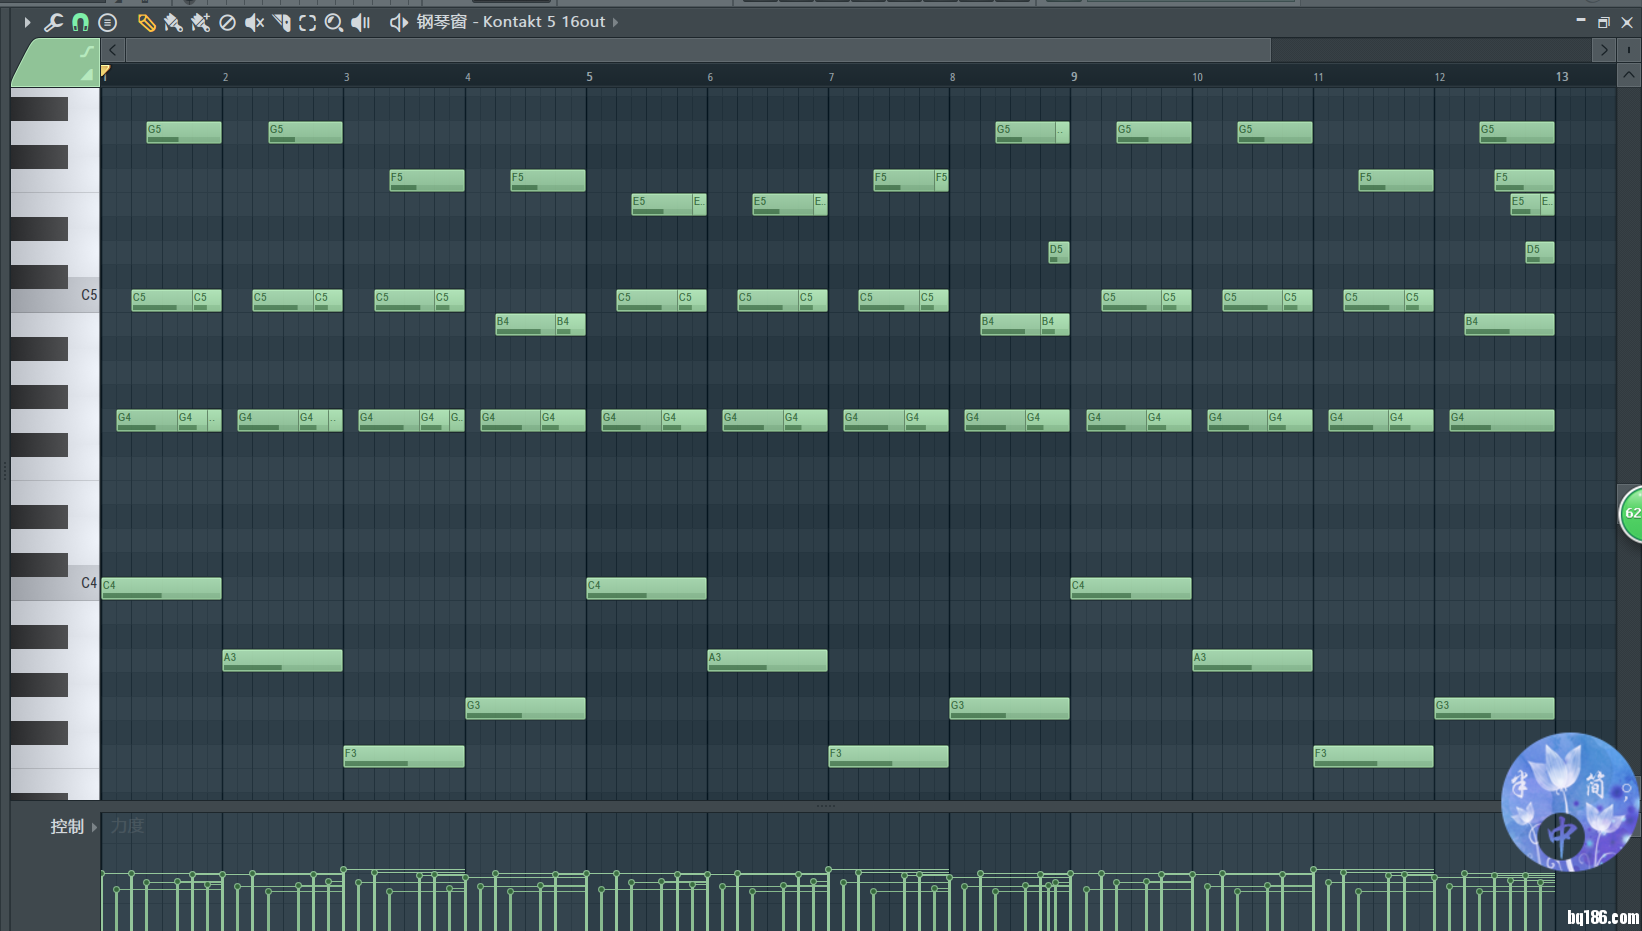
Task: Select the G3 note at bar 4
Action: [x=525, y=709]
